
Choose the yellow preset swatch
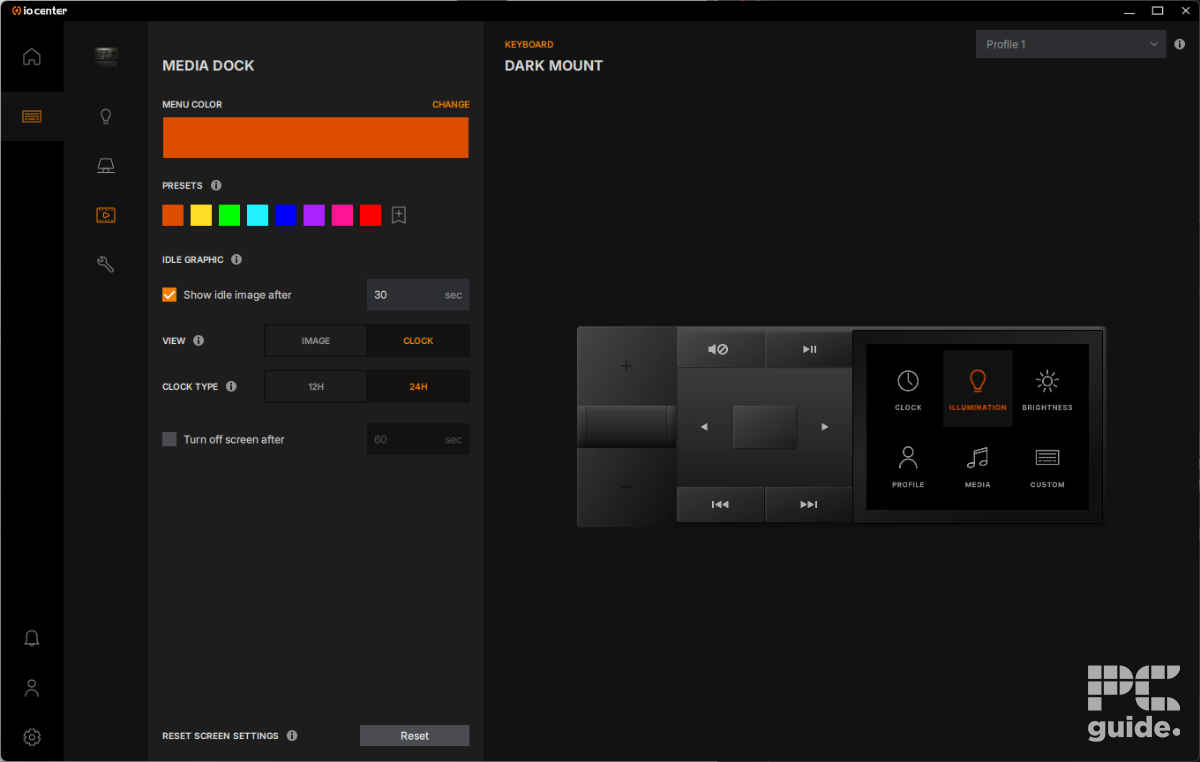click(x=201, y=215)
